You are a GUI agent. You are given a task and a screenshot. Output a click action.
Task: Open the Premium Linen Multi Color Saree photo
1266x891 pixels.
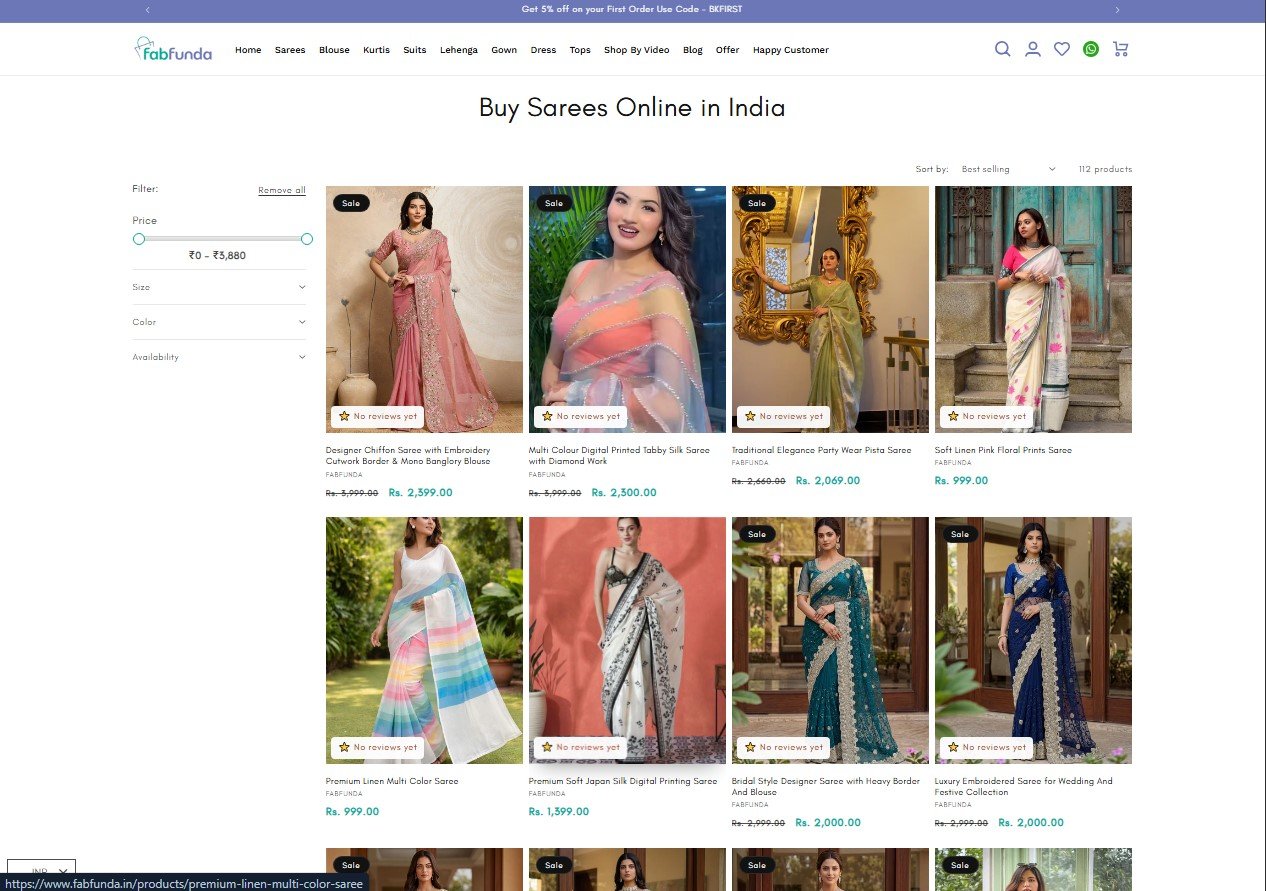(424, 640)
